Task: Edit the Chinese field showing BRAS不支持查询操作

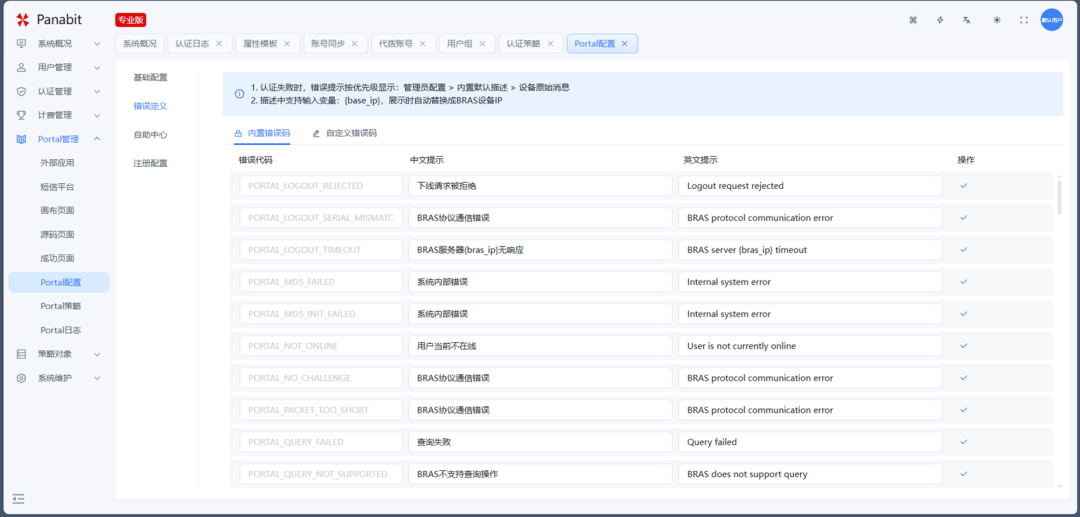Action: pyautogui.click(x=540, y=474)
